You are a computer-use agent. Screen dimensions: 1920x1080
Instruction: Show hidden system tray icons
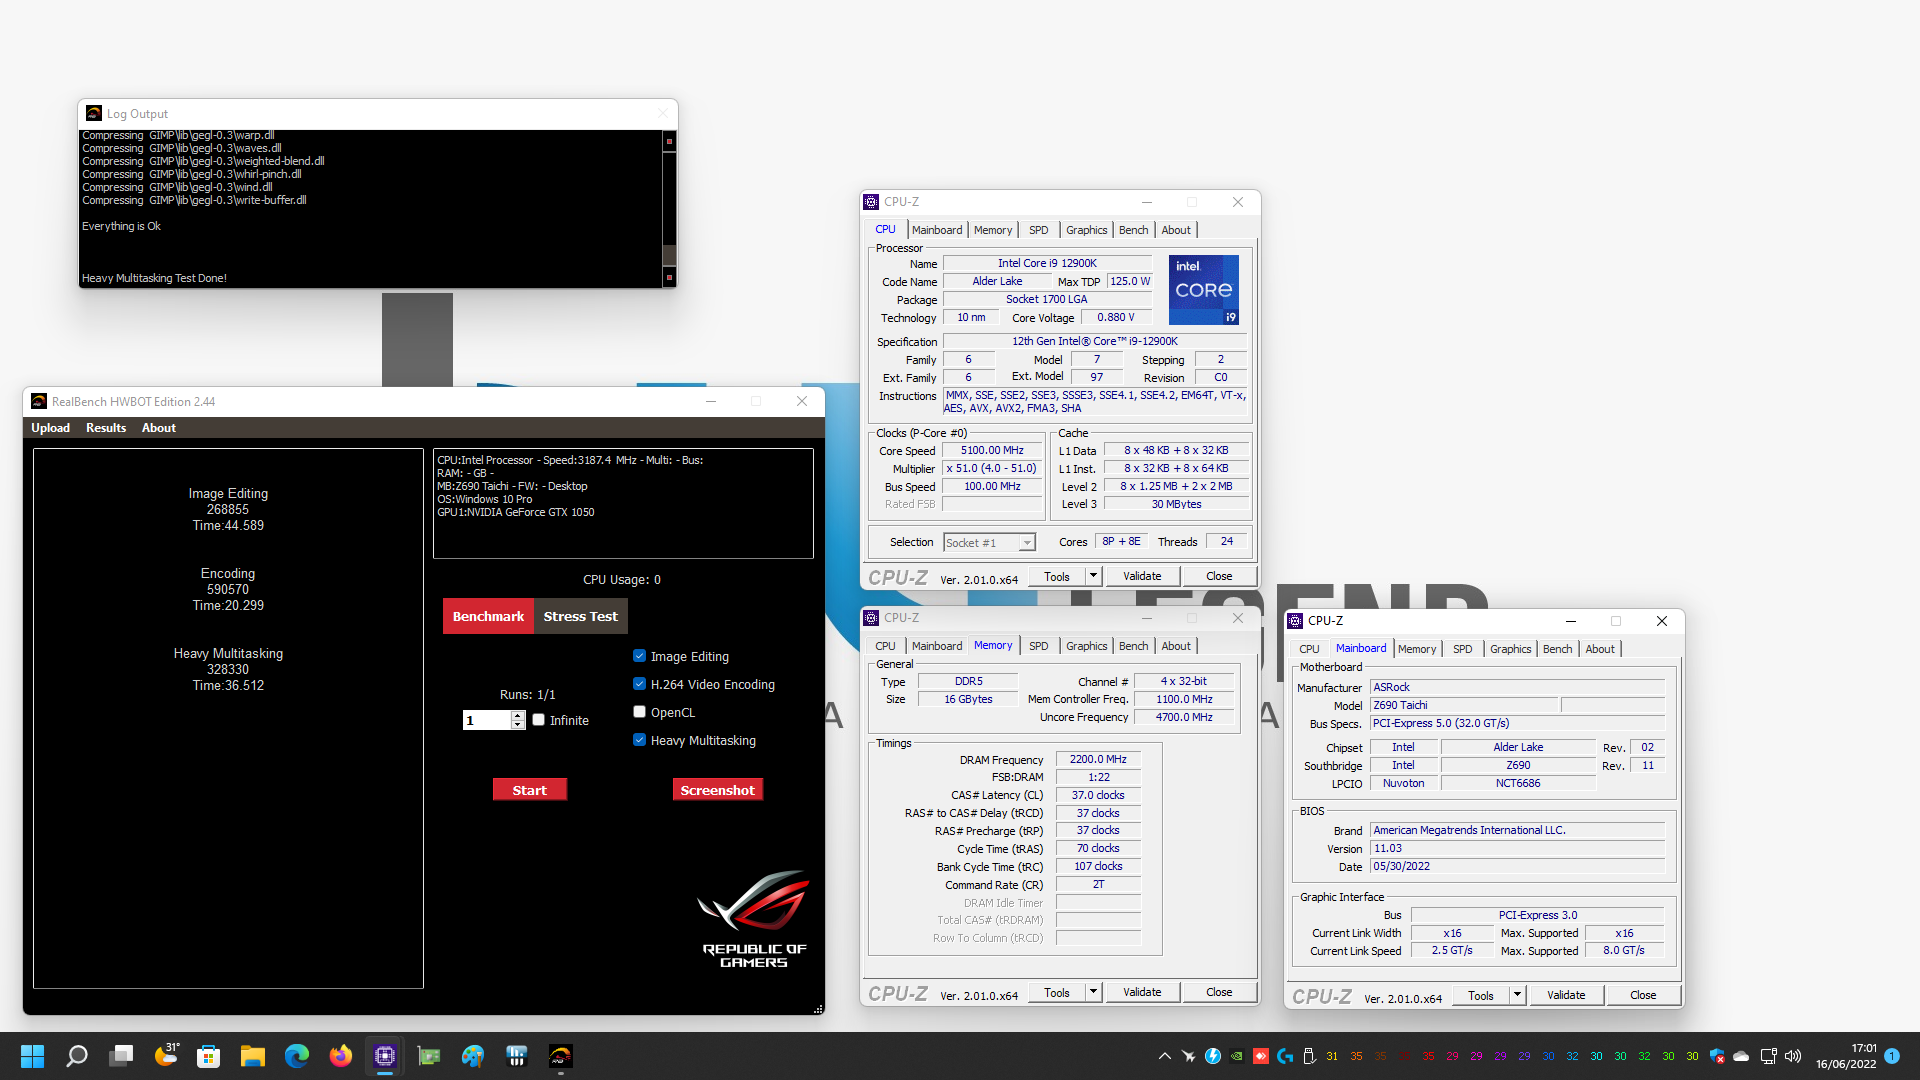tap(1165, 1056)
